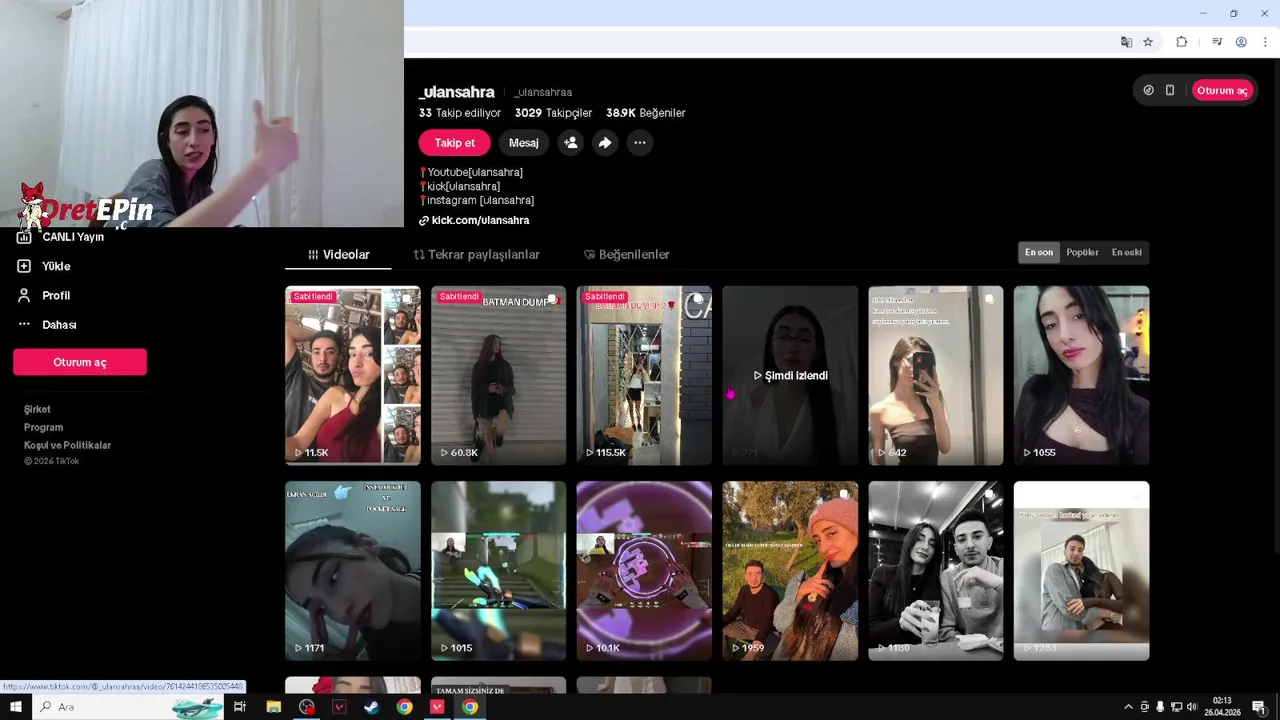
Task: Expand the Şirket footer section
Action: [x=37, y=409]
